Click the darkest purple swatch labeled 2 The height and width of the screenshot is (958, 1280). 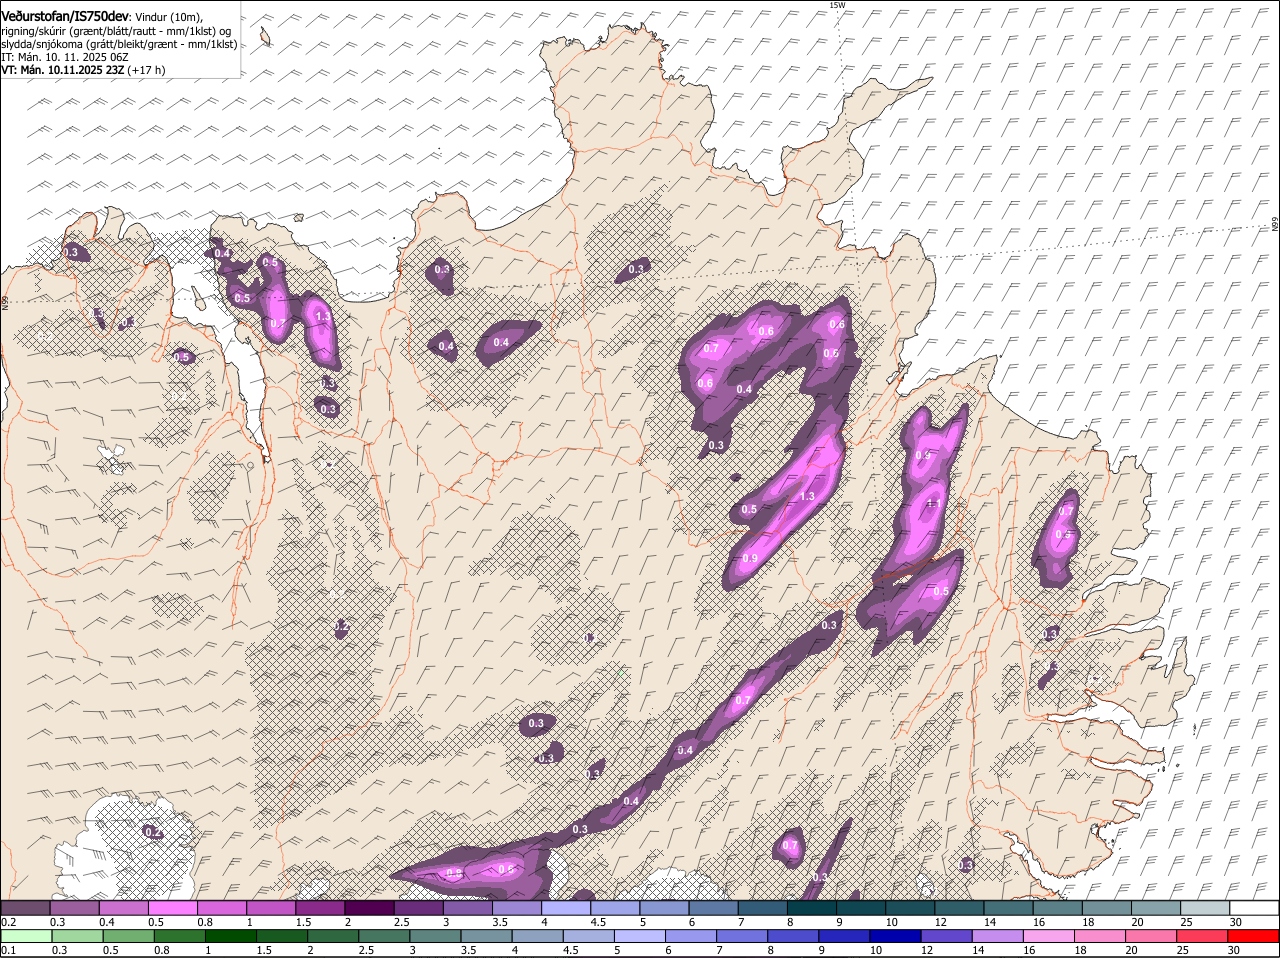pos(369,907)
